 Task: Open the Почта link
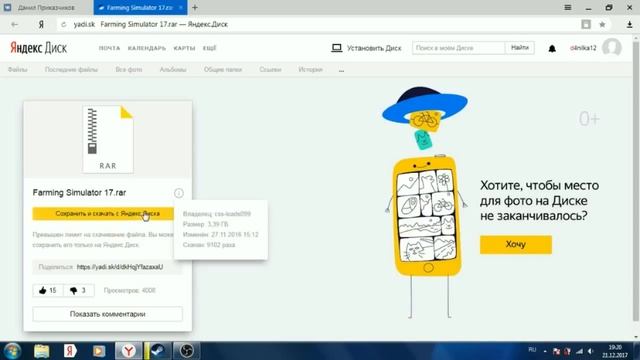109,48
